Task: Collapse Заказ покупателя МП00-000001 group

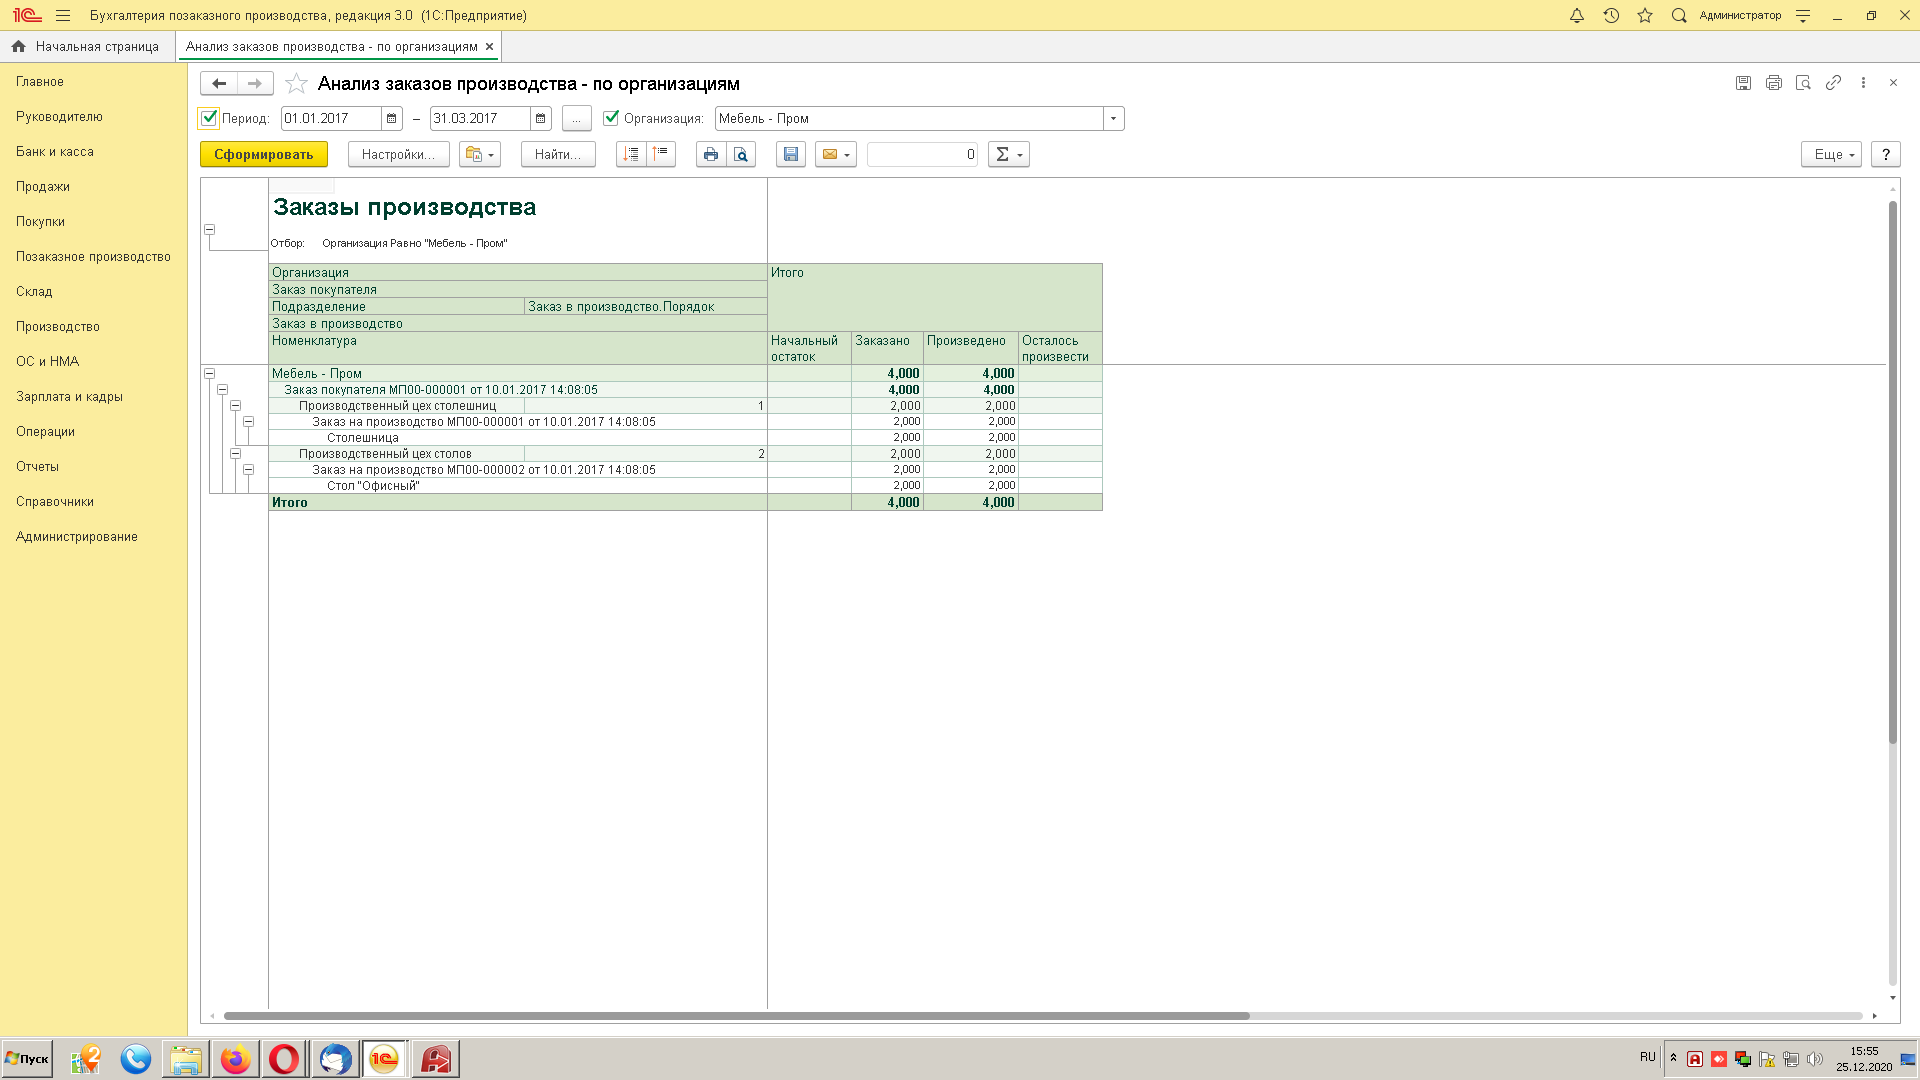Action: click(x=222, y=389)
